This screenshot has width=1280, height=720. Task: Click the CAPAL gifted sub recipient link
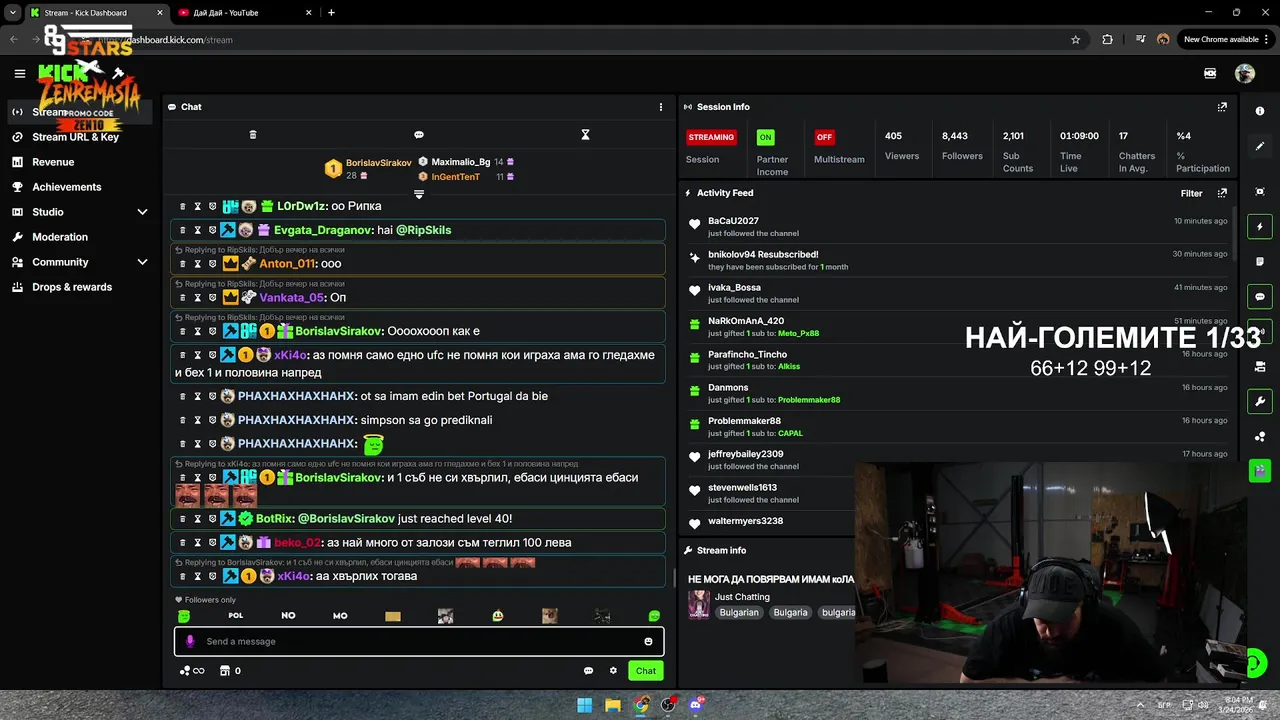click(x=790, y=433)
